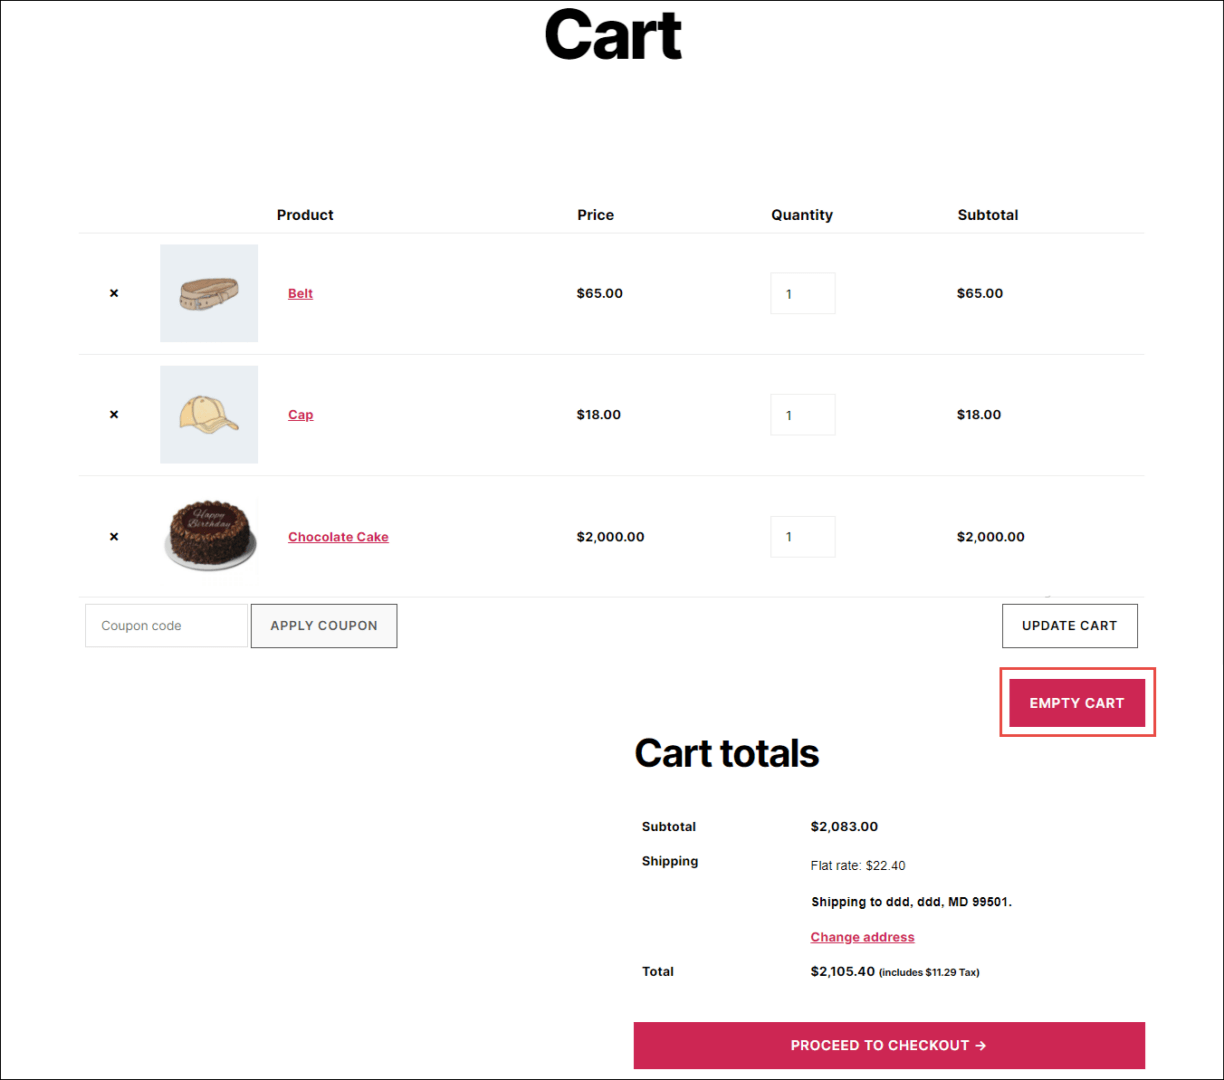The image size is (1224, 1080).
Task: Proceed to Checkout
Action: (x=888, y=1045)
